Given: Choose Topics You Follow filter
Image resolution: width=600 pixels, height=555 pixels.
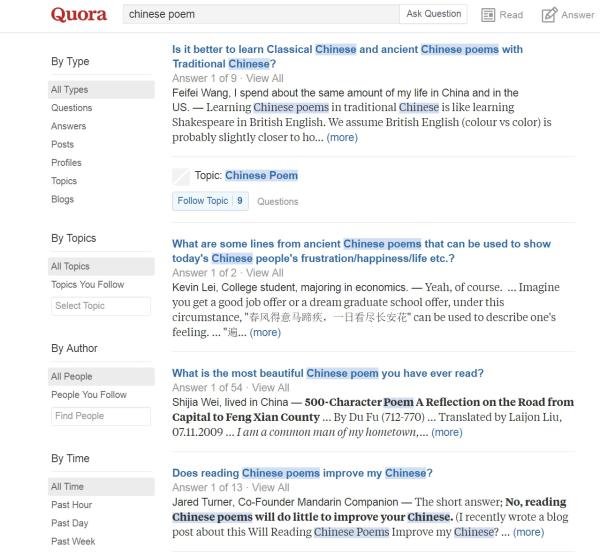Looking at the screenshot, I should tap(88, 284).
